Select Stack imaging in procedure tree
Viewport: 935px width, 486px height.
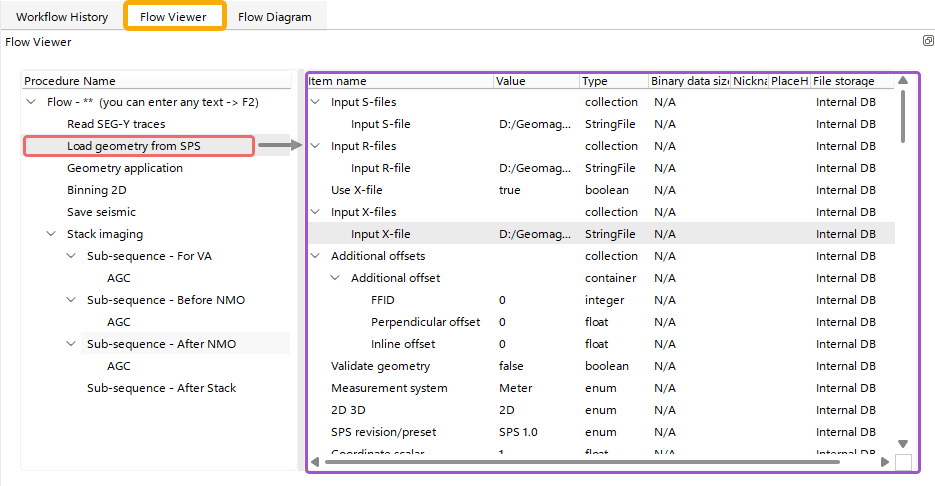pos(105,234)
